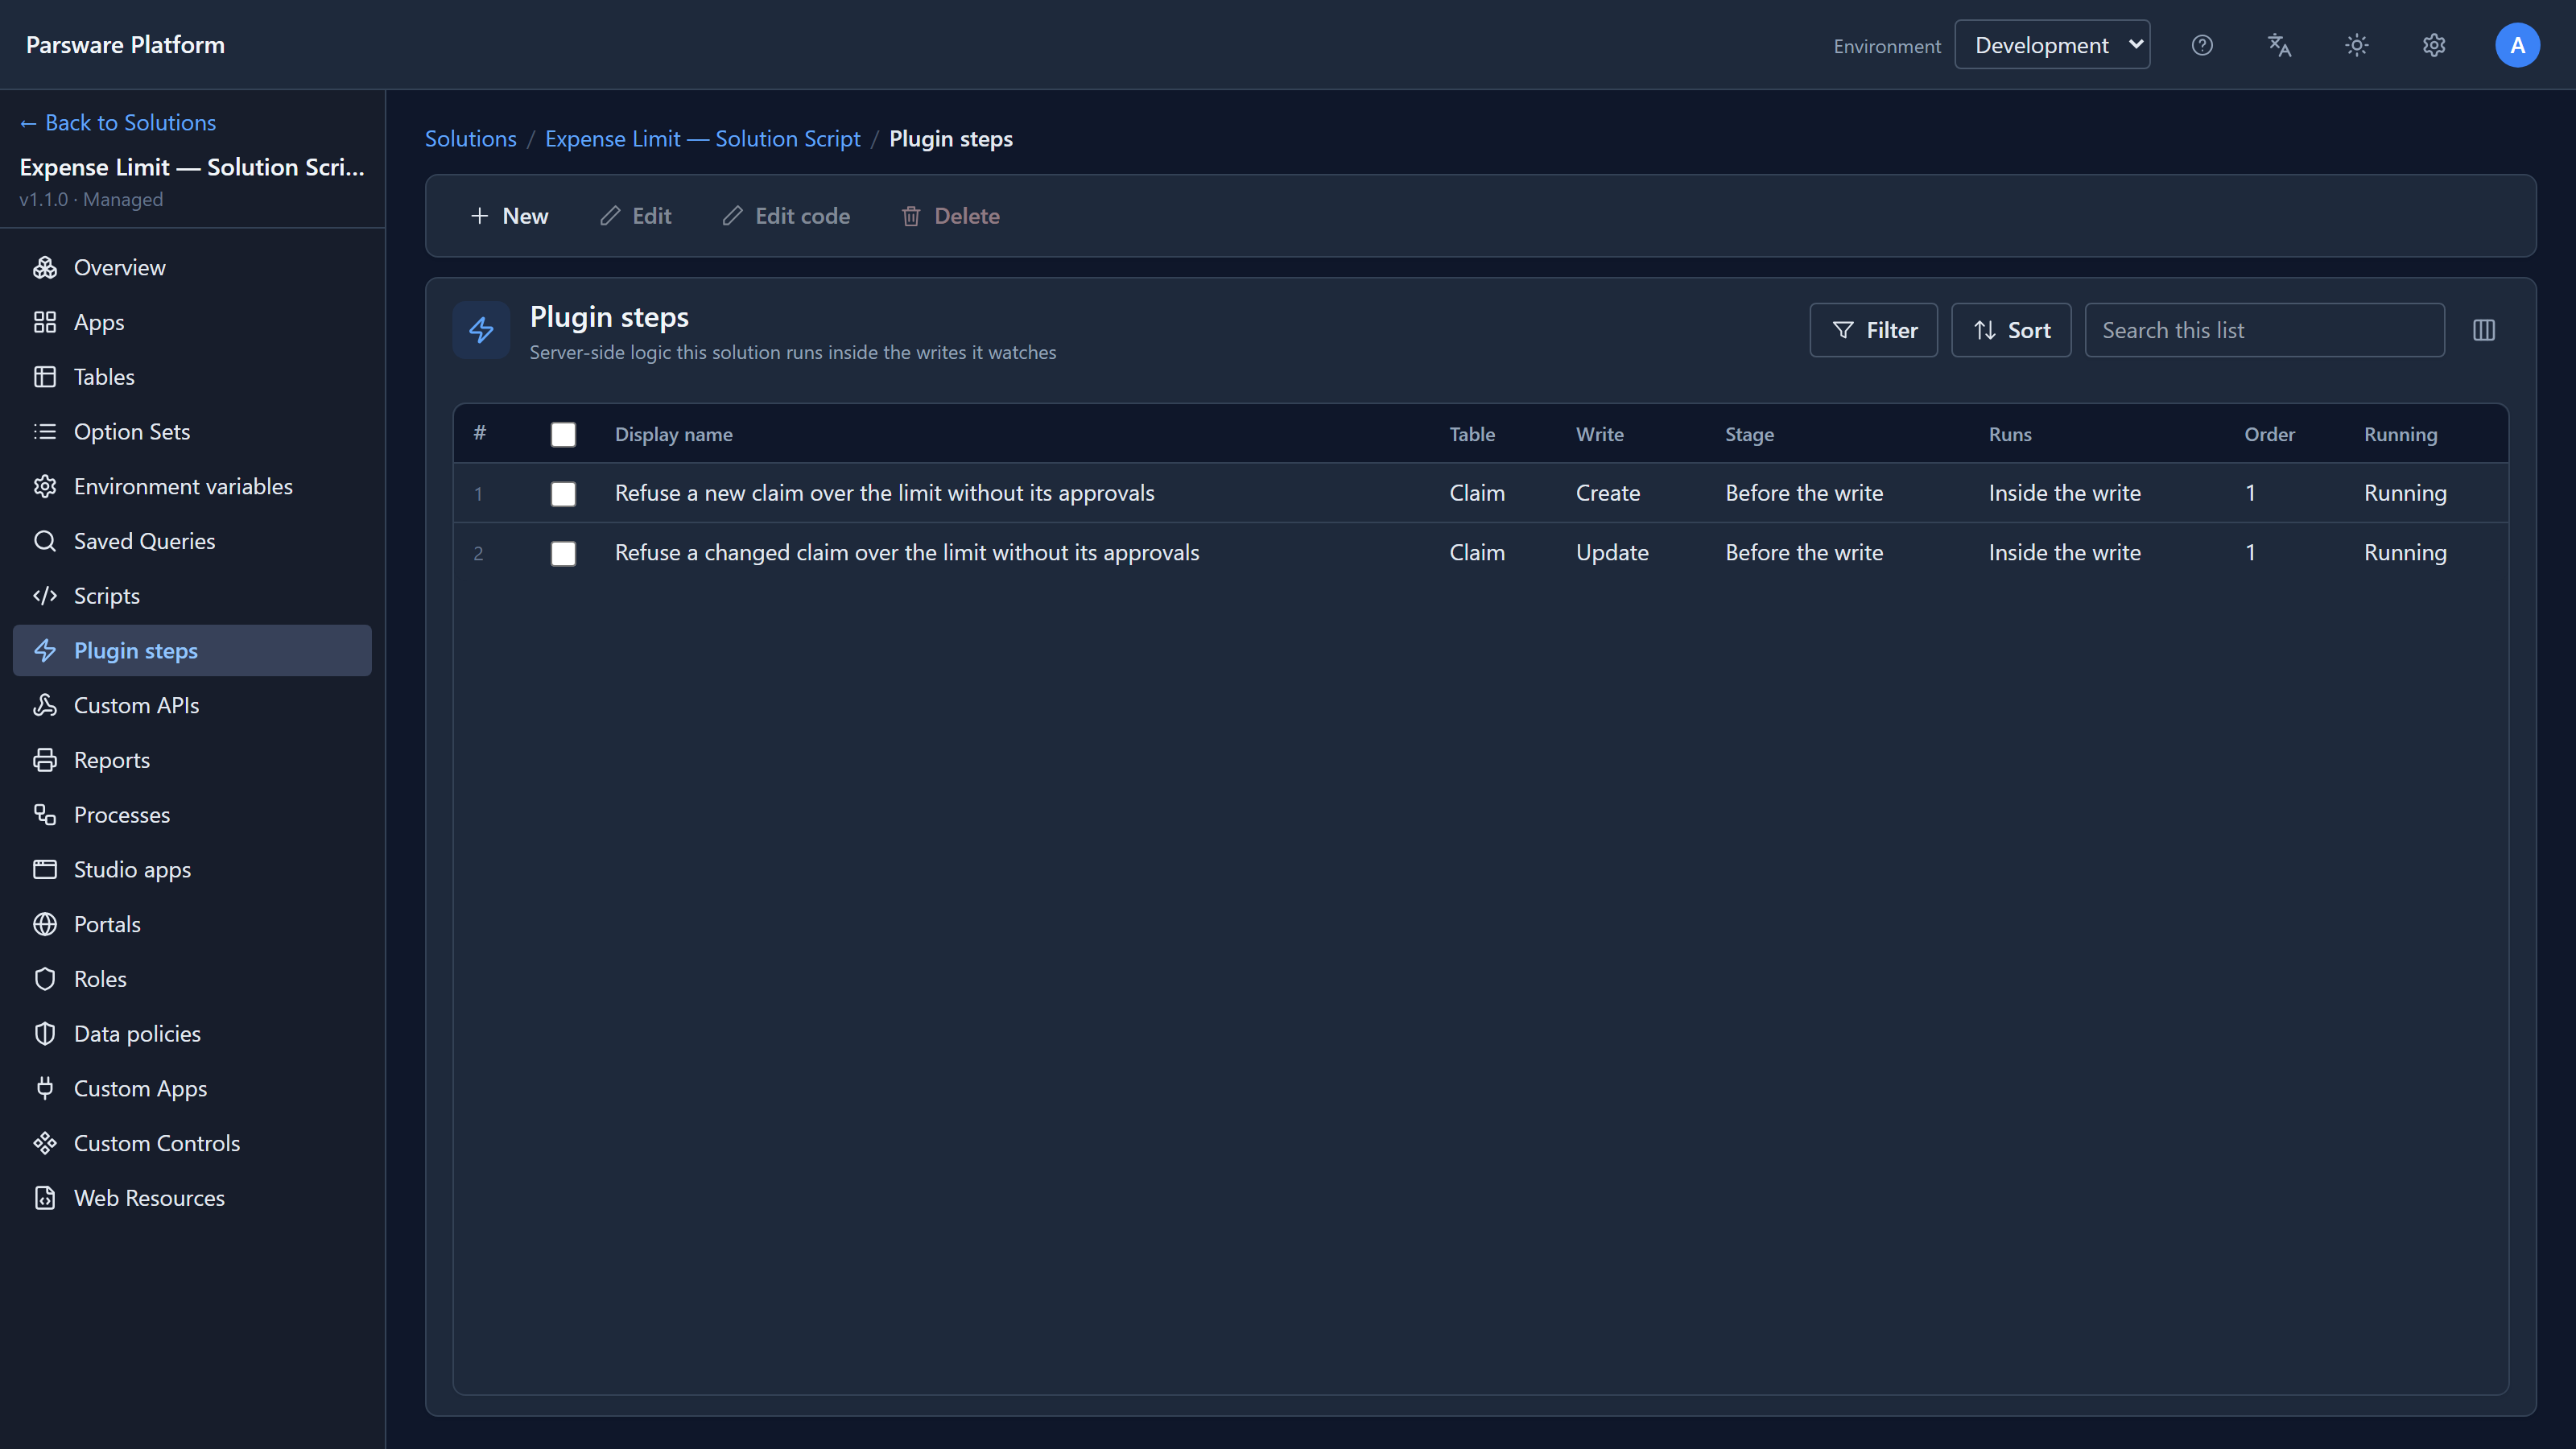Open Custom Apps section
The height and width of the screenshot is (1449, 2576).
pyautogui.click(x=192, y=1089)
